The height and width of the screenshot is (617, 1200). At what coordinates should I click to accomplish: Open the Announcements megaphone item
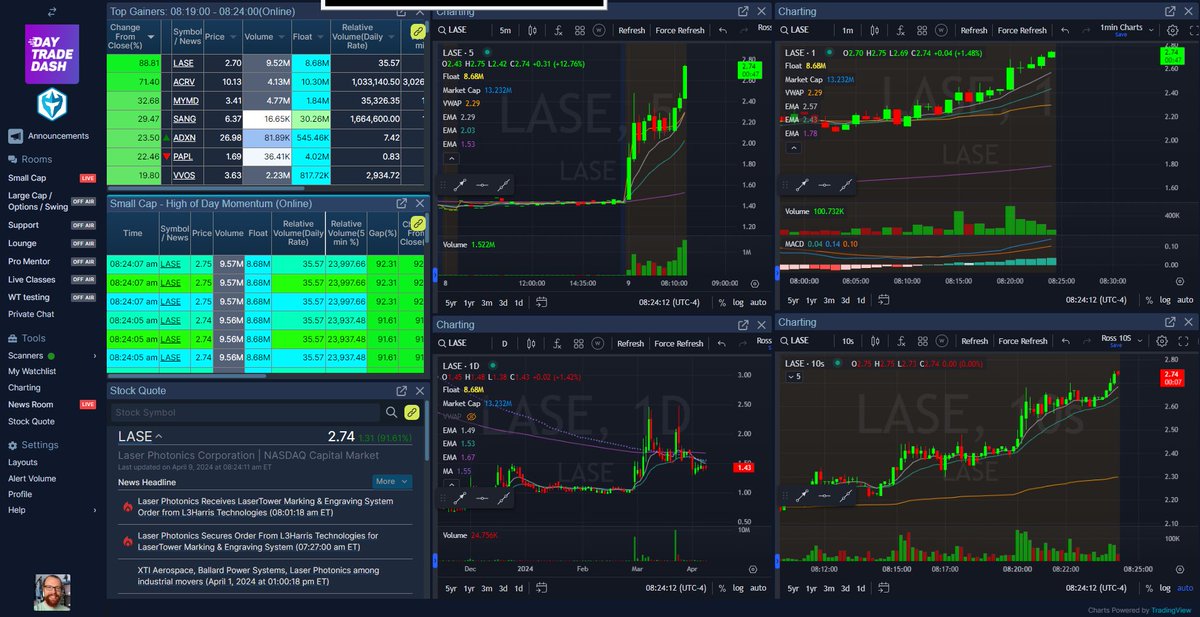tap(49, 136)
